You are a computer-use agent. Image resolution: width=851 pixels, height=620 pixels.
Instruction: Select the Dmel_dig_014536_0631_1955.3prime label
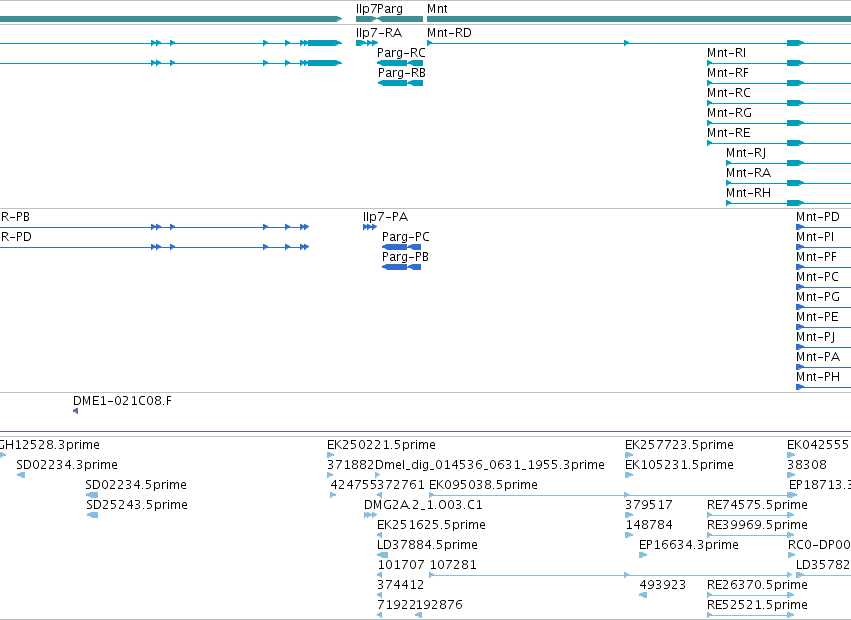click(x=490, y=465)
